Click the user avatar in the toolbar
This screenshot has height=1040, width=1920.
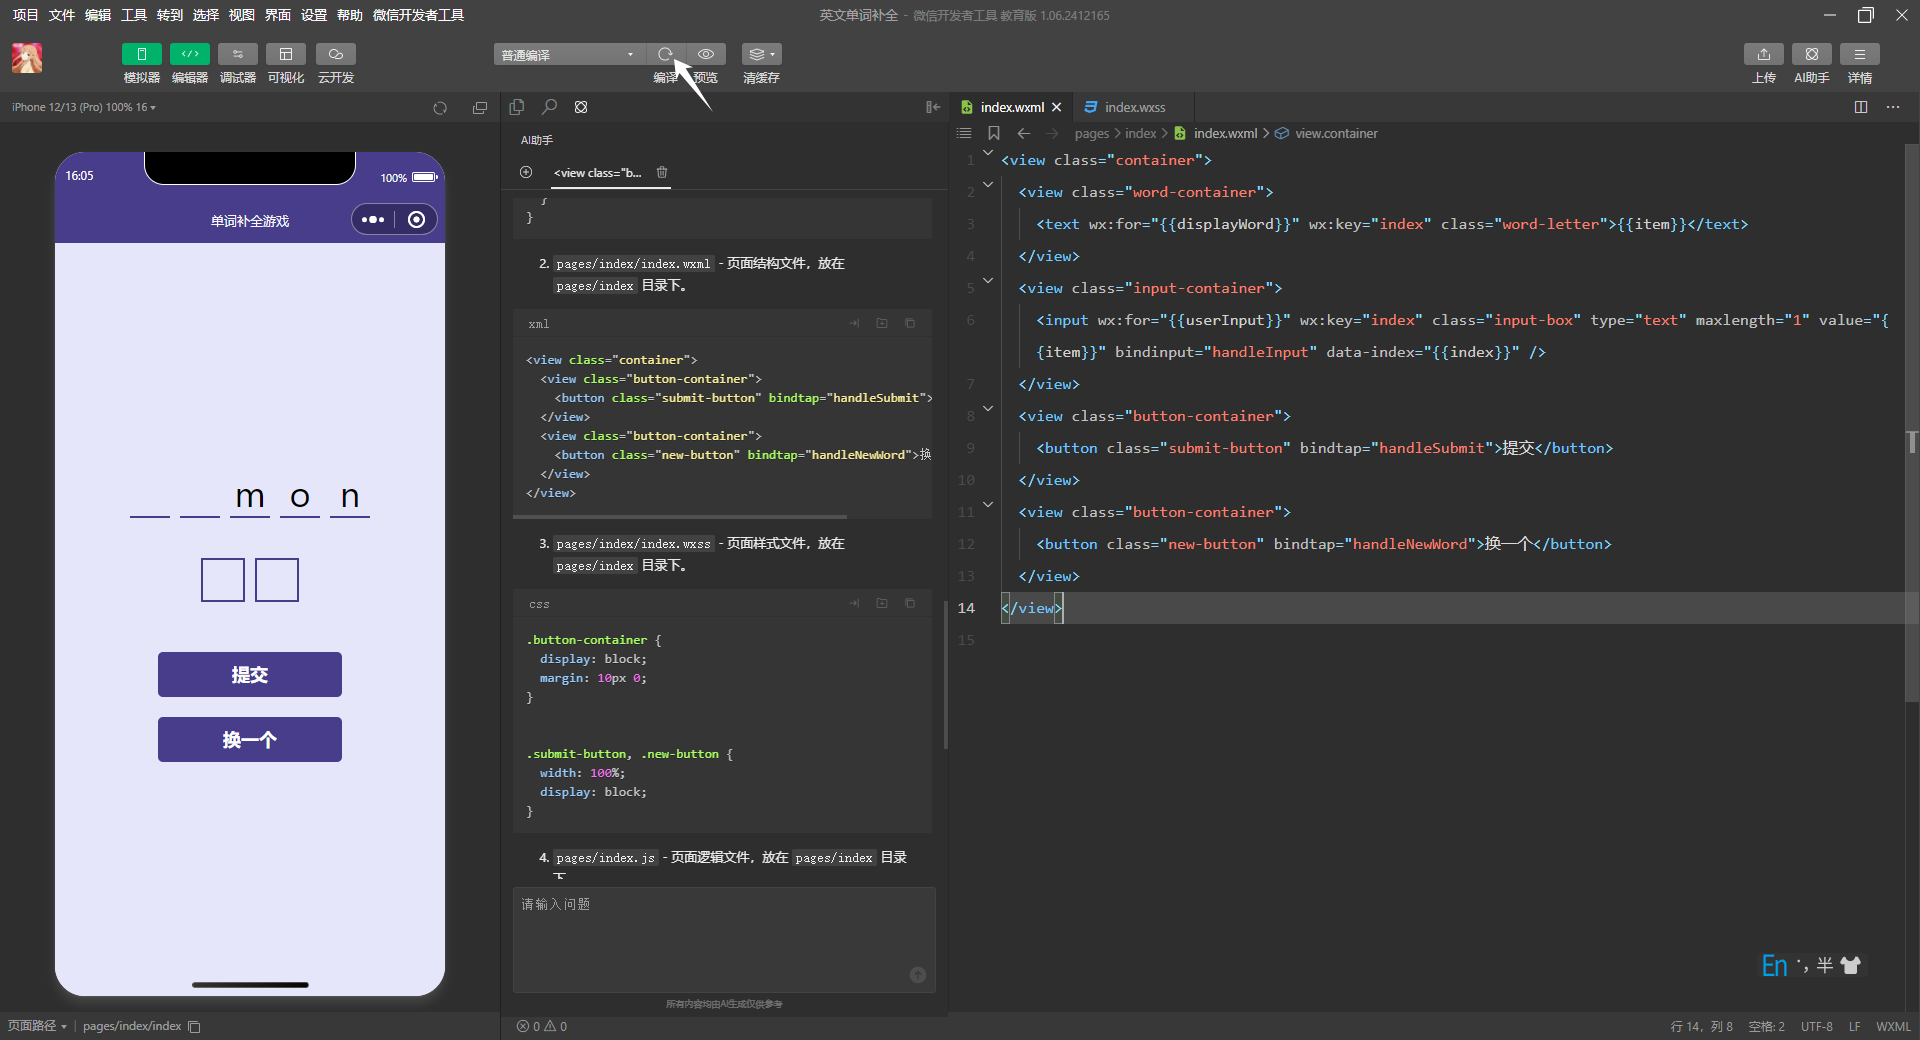(27, 58)
